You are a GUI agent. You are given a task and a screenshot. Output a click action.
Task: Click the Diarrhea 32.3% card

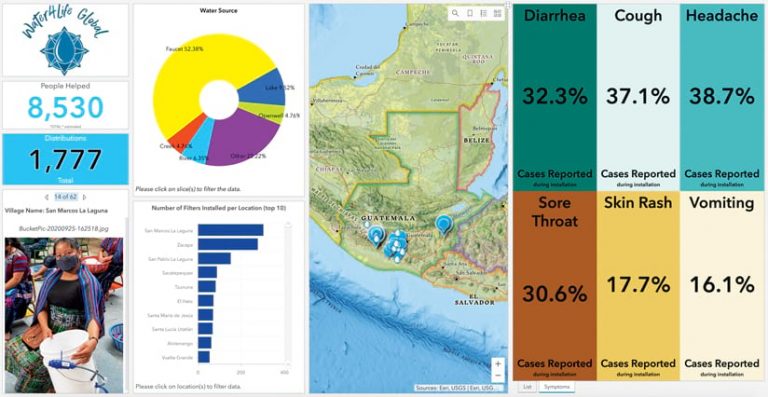(554, 97)
